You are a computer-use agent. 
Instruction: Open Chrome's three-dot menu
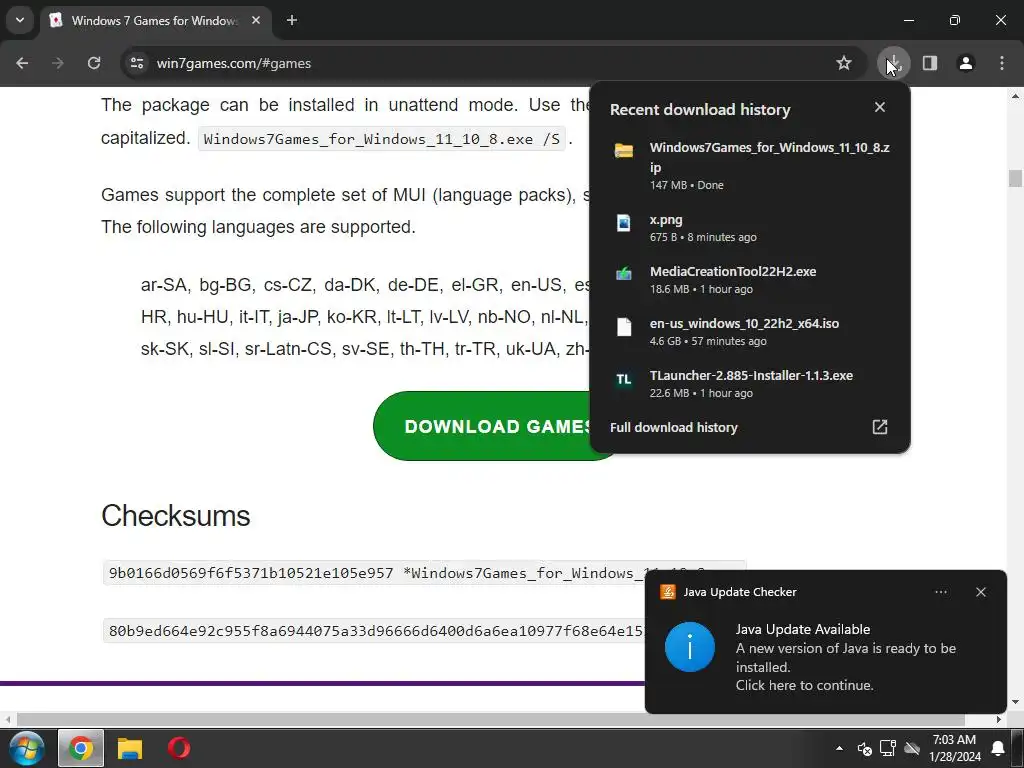(1002, 63)
